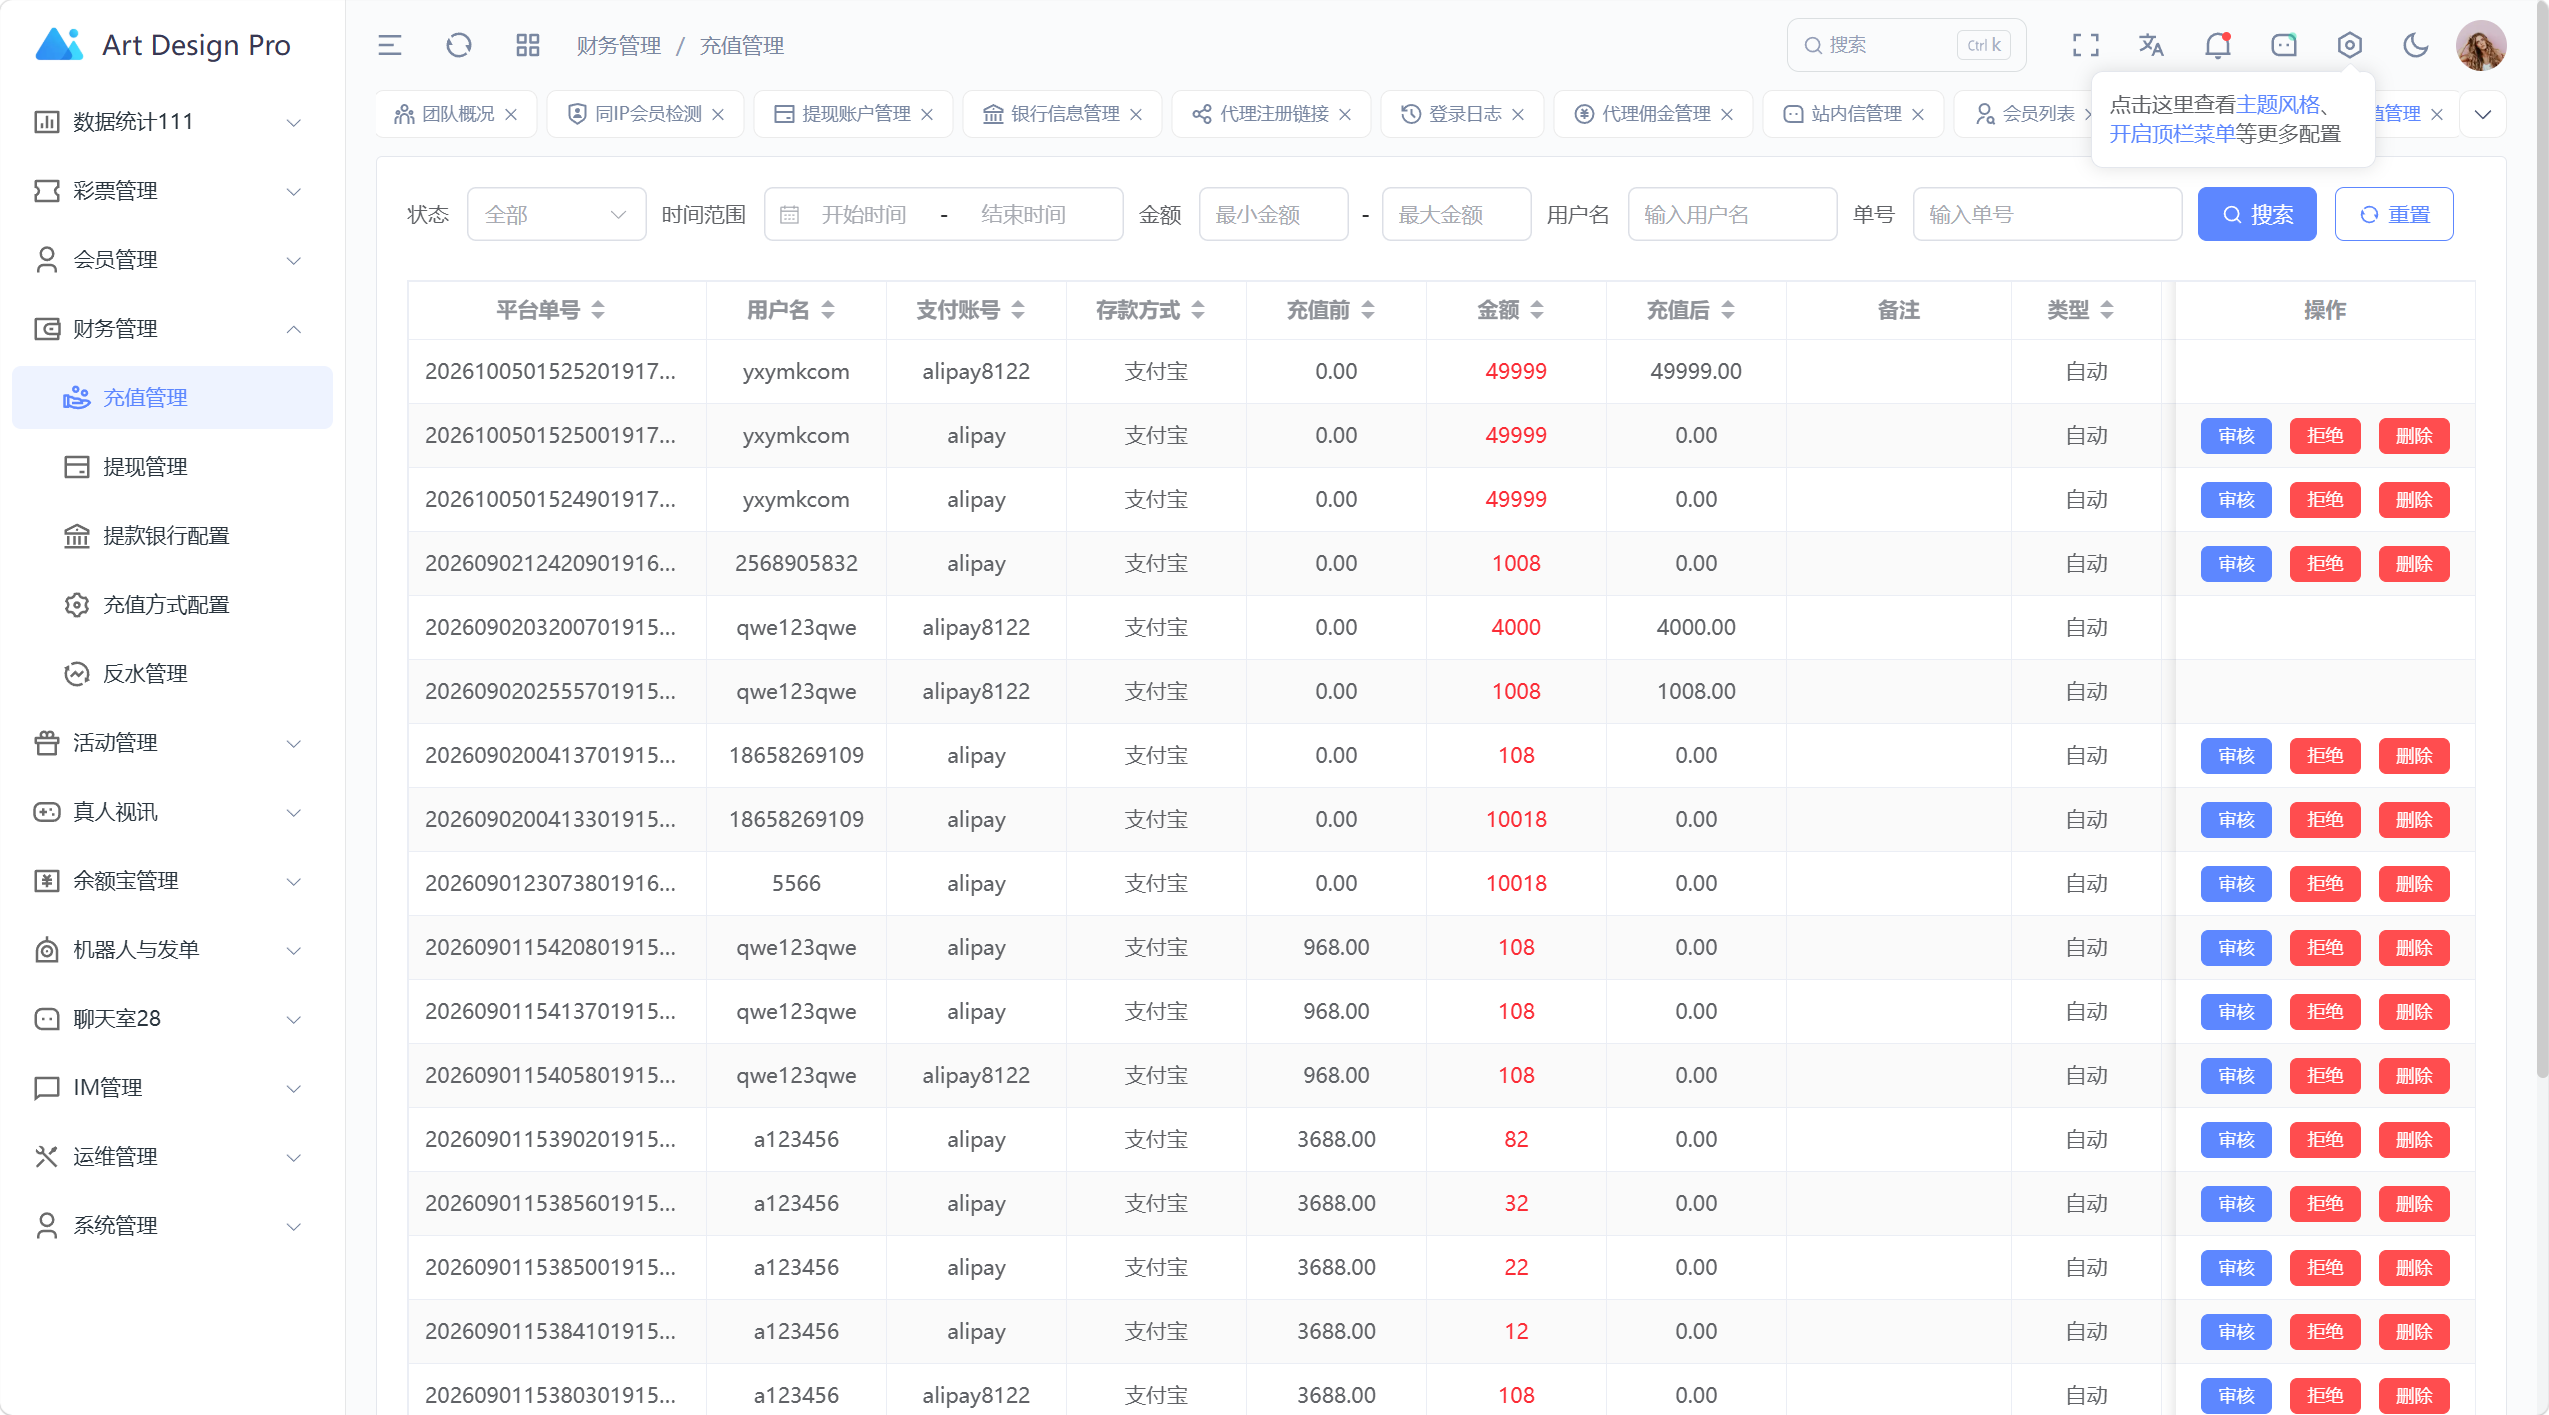Sort by 类型 column
This screenshot has height=1415, width=2549.
2107,310
